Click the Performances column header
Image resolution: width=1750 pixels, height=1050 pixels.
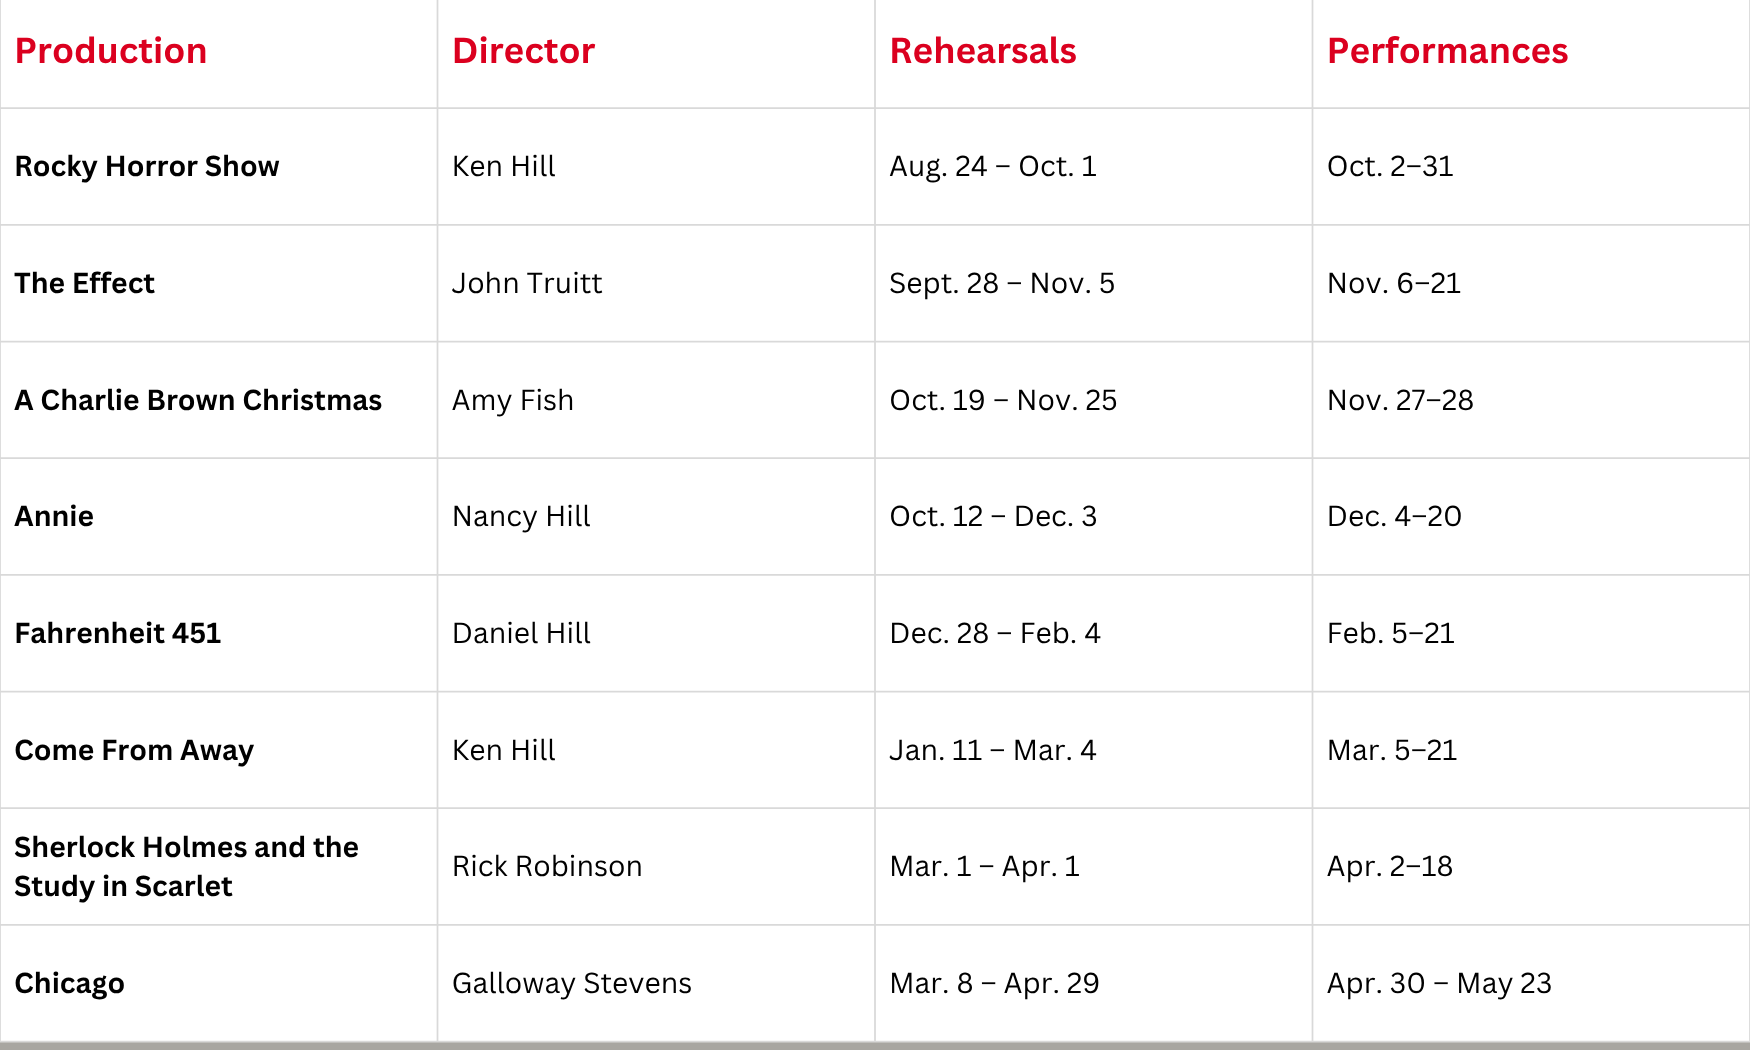coord(1447,51)
